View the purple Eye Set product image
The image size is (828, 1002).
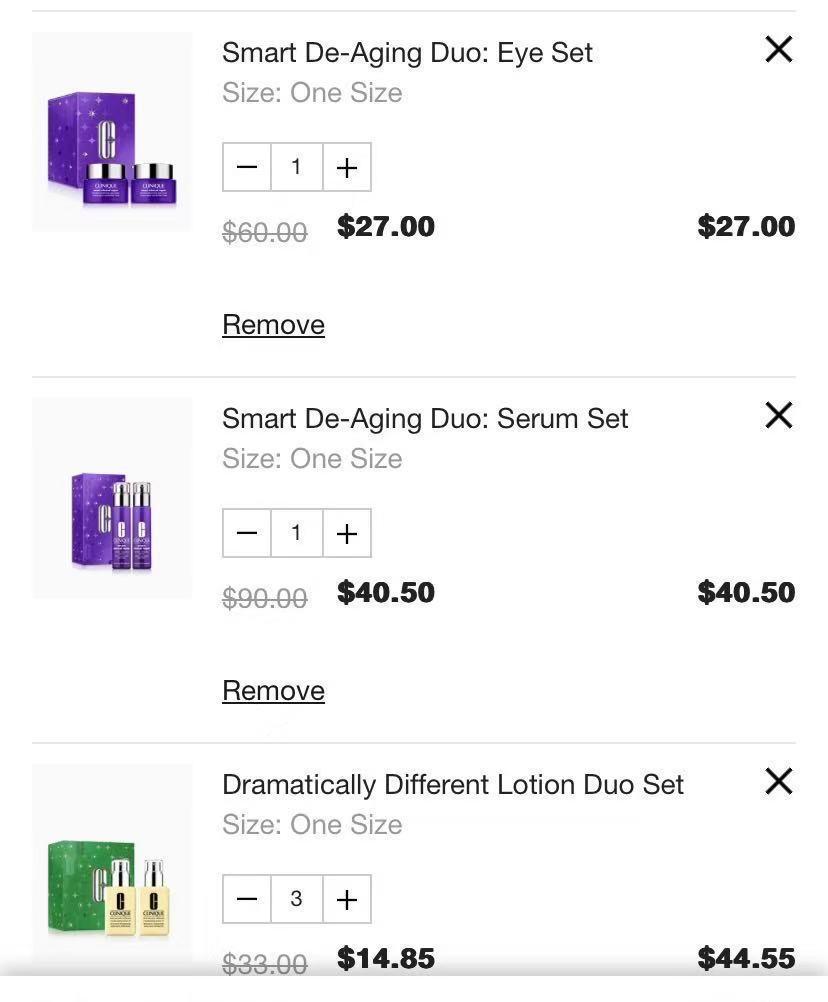pos(112,132)
